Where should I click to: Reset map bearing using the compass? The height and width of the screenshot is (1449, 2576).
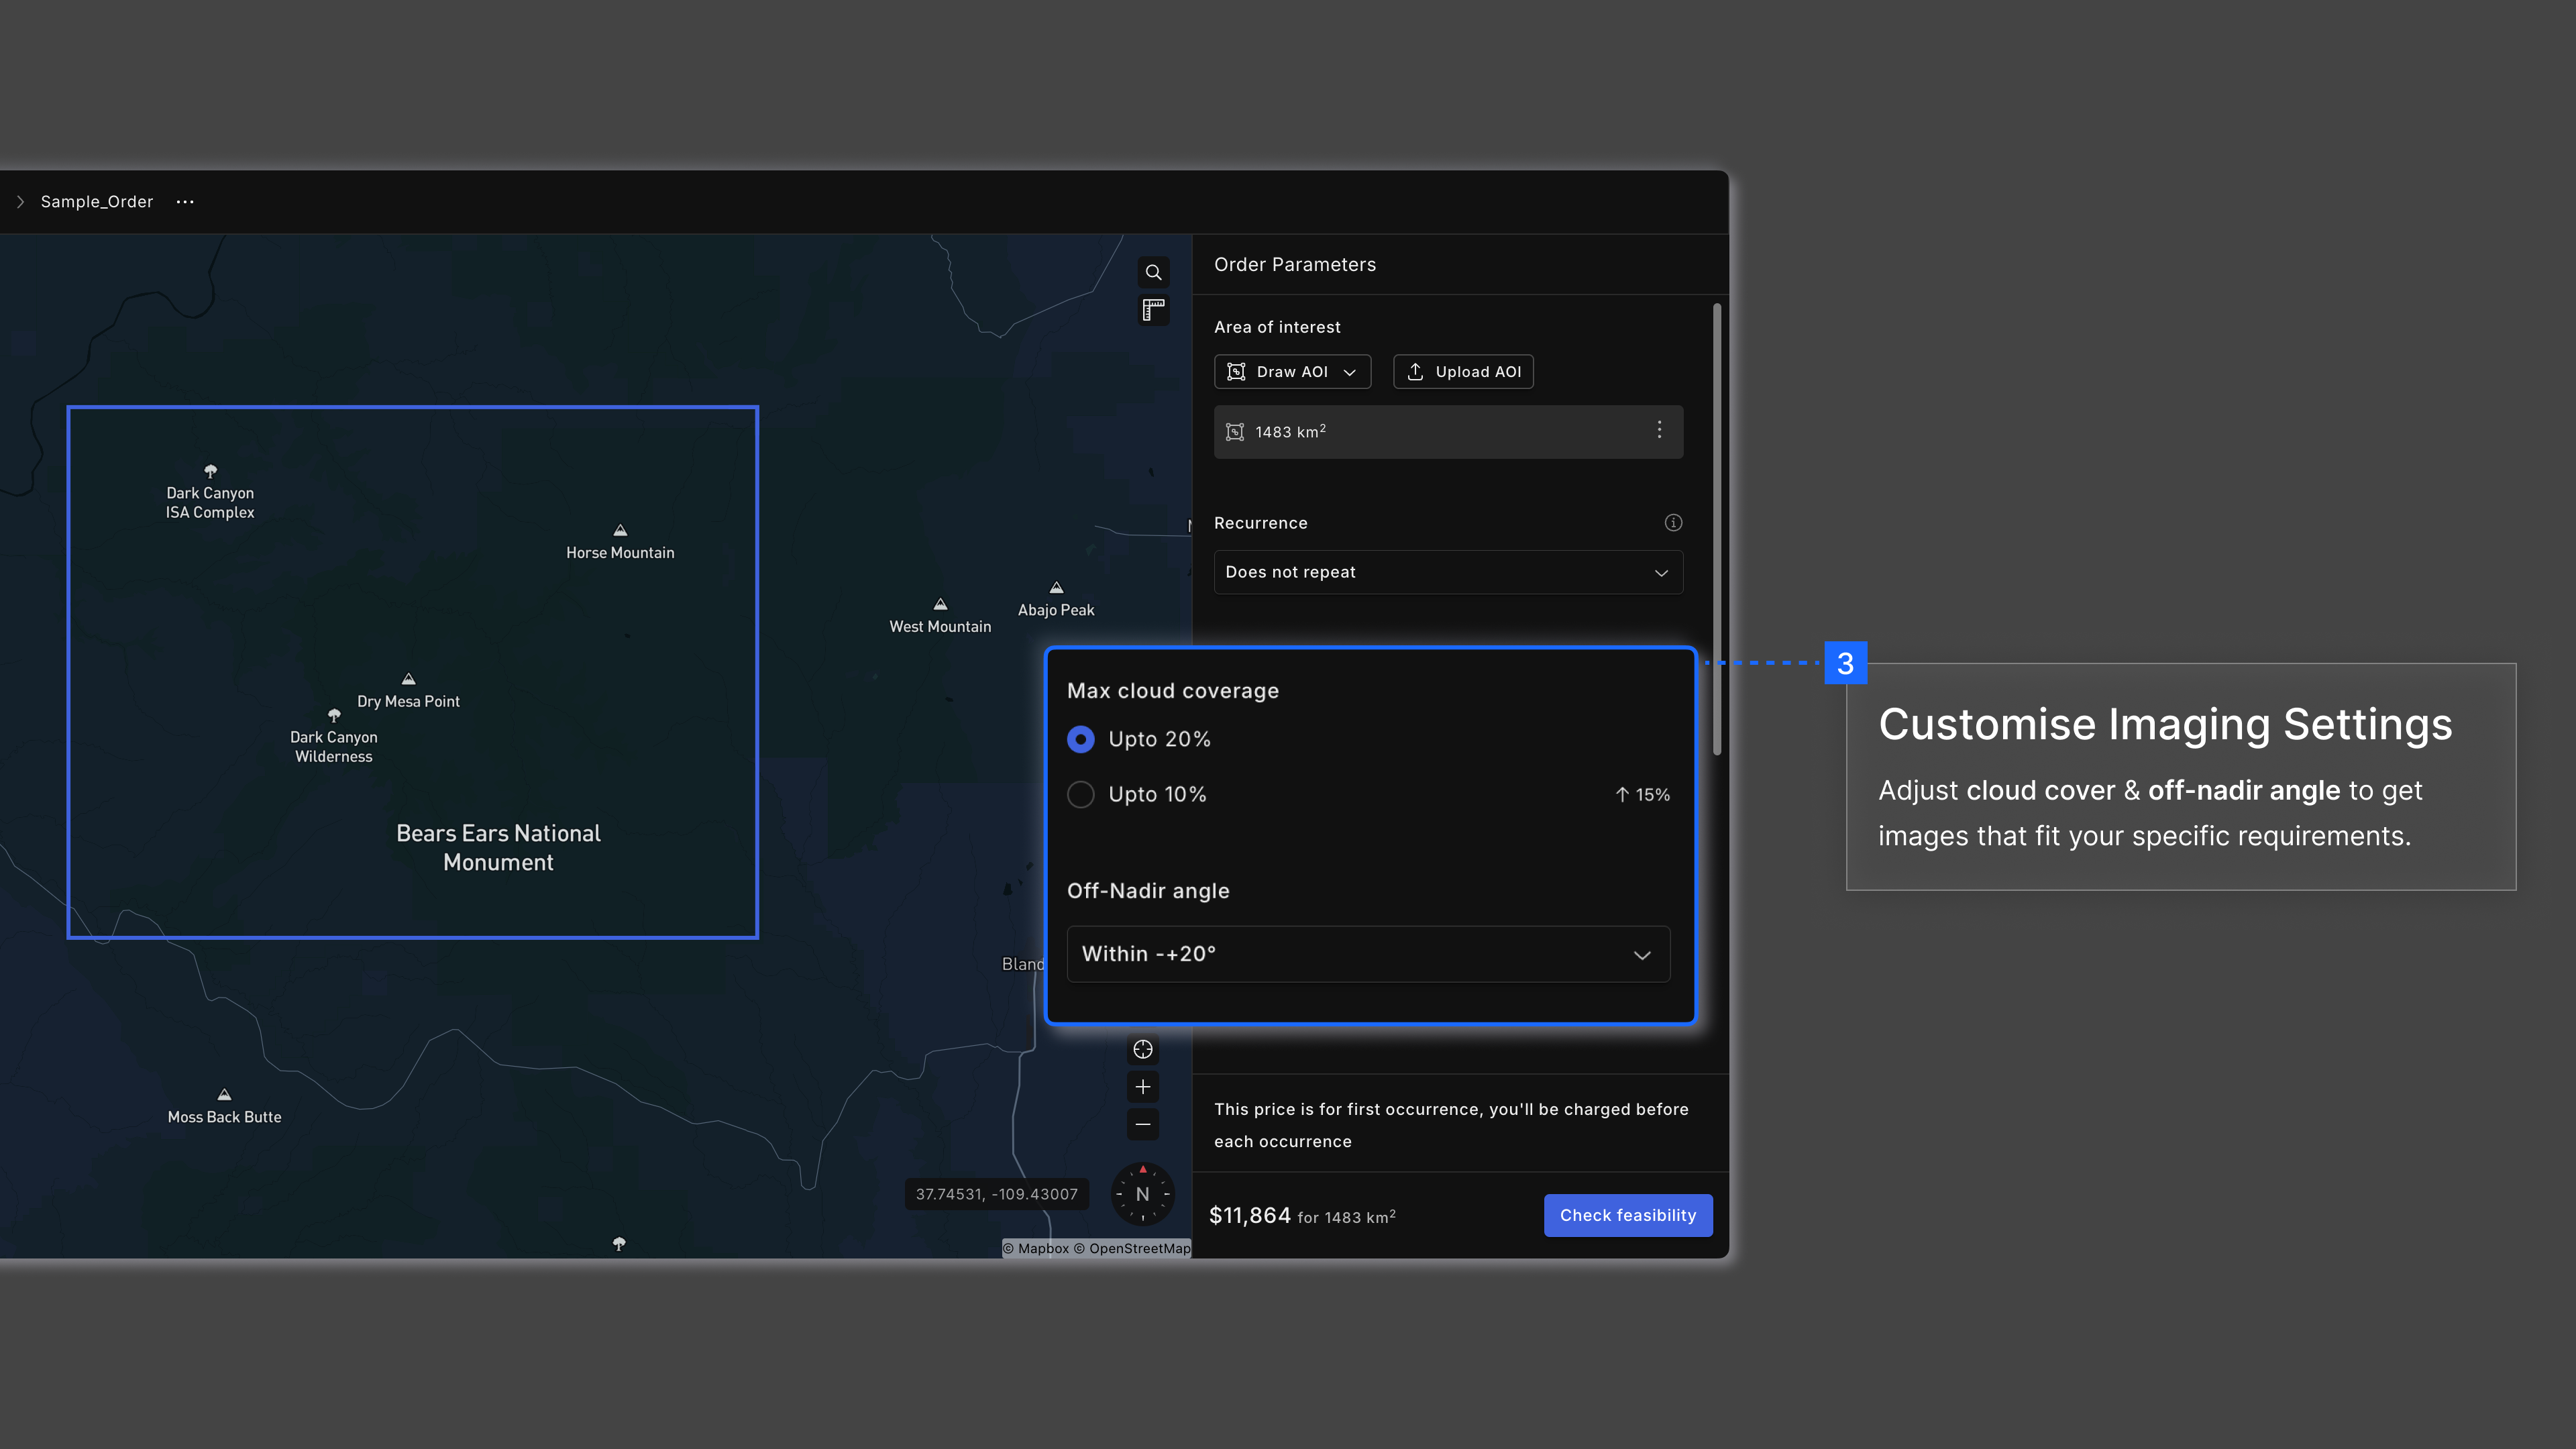click(x=1143, y=1194)
